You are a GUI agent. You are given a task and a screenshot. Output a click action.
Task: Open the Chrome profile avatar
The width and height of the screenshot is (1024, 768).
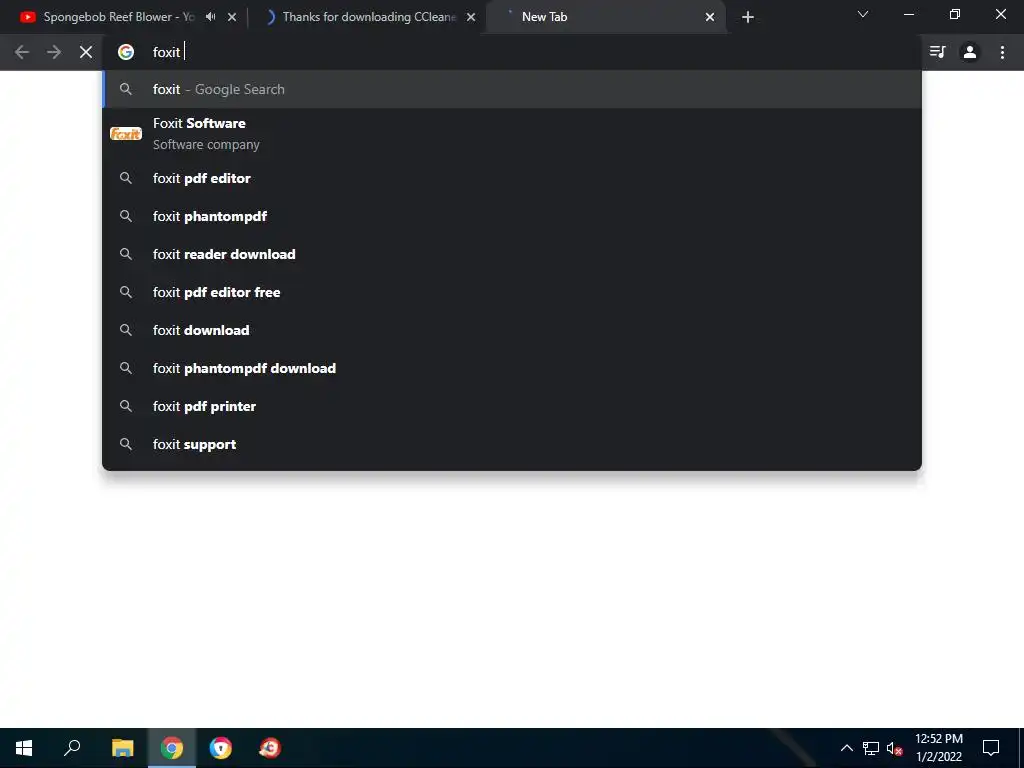pos(970,52)
